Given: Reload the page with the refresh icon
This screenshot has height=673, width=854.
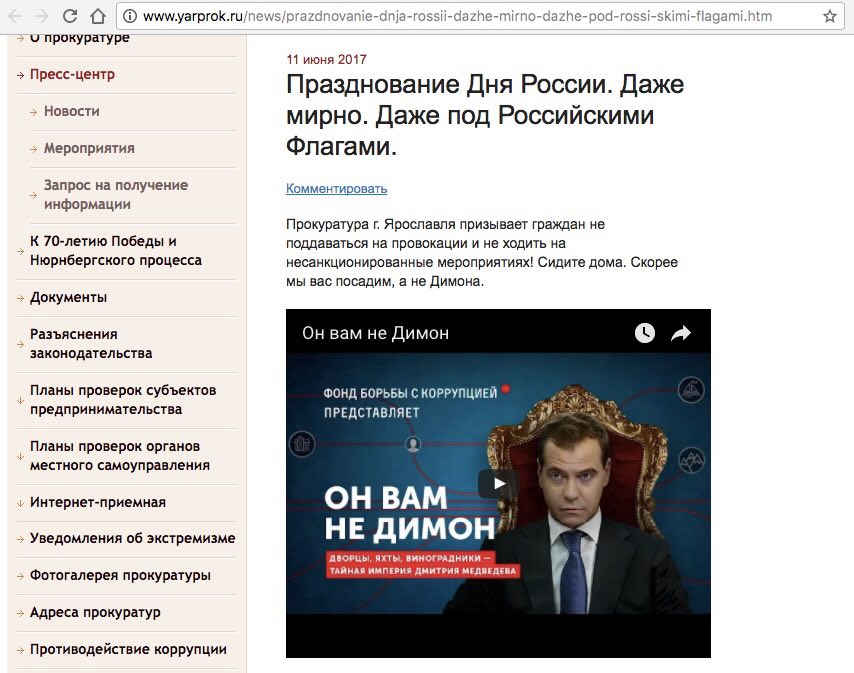Looking at the screenshot, I should click(x=70, y=16).
